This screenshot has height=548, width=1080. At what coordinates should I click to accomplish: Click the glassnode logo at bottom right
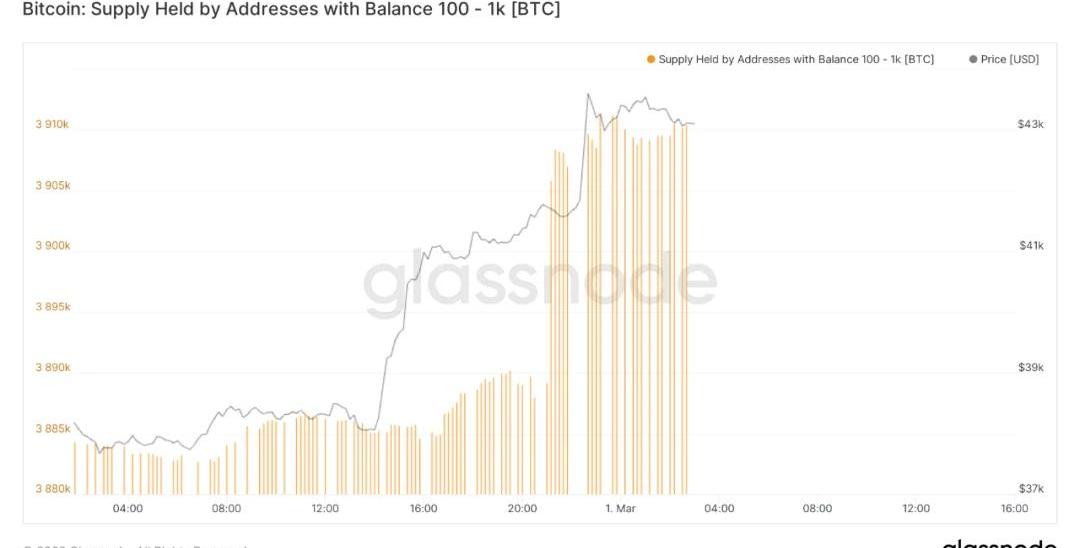pos(998,543)
